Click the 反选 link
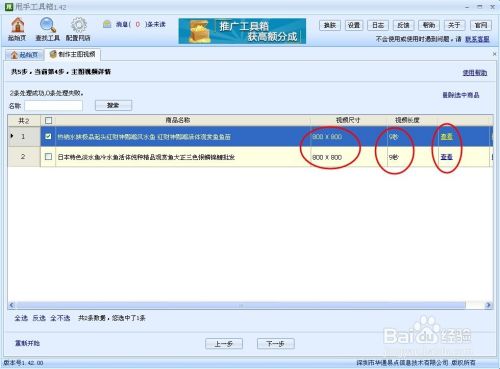 click(x=39, y=318)
